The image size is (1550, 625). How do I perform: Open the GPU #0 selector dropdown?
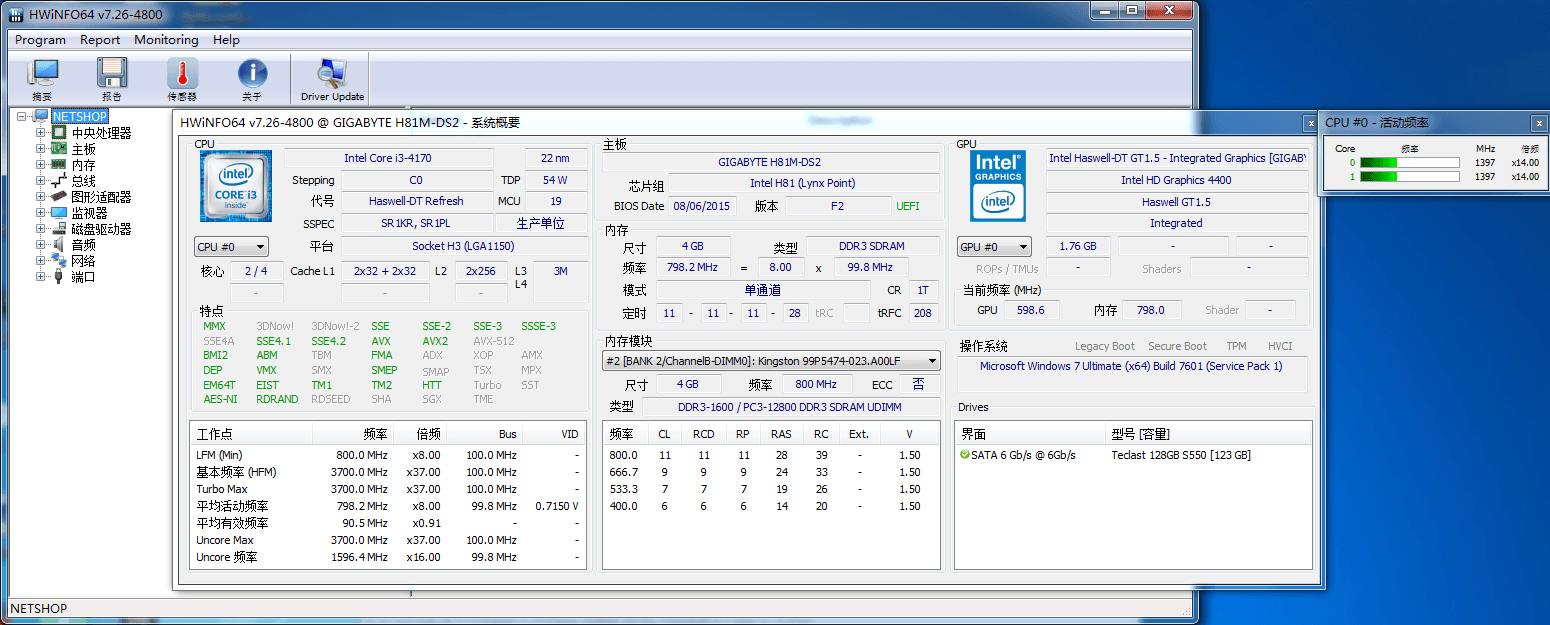(994, 247)
